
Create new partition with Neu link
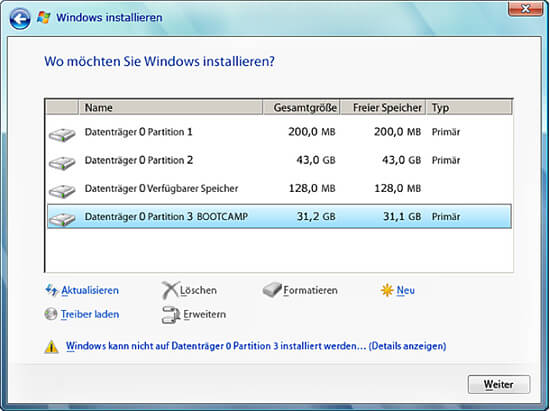(405, 290)
